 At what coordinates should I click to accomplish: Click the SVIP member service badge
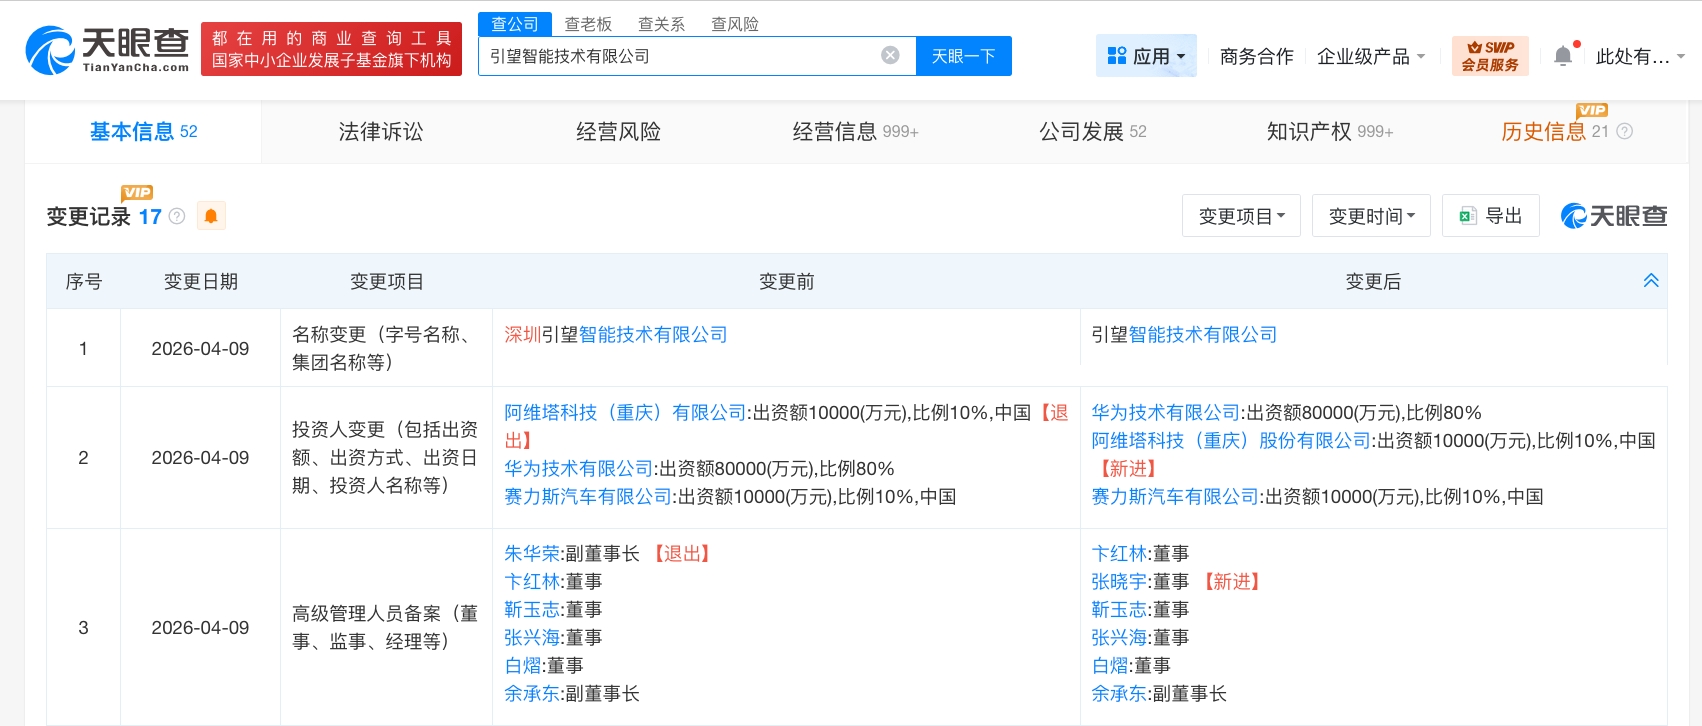(x=1489, y=56)
